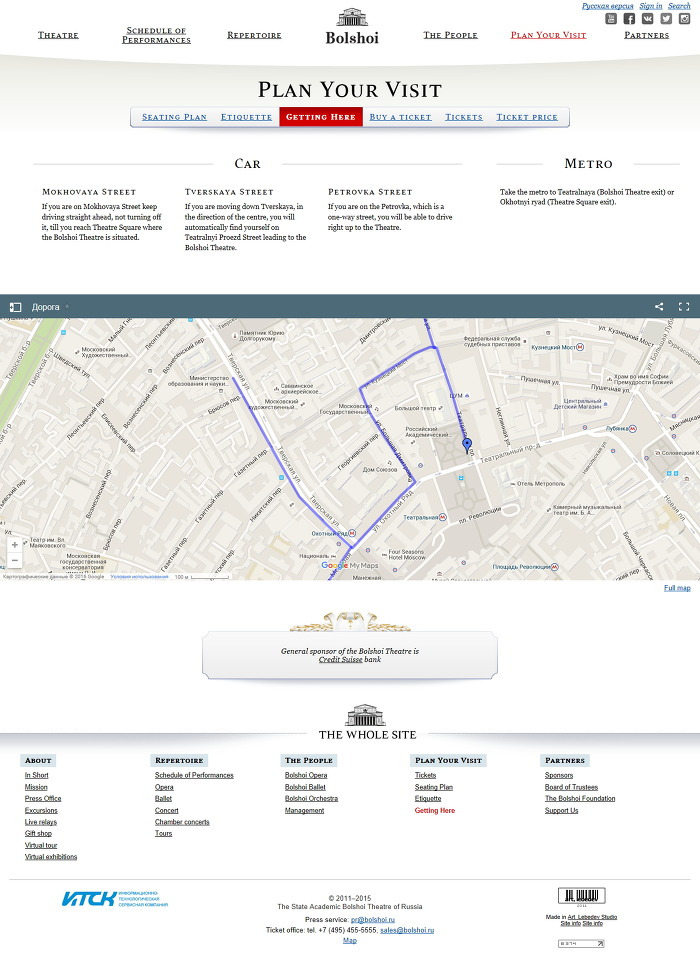
Task: Click the Kuznetsky Most metro marker
Action: click(x=580, y=347)
